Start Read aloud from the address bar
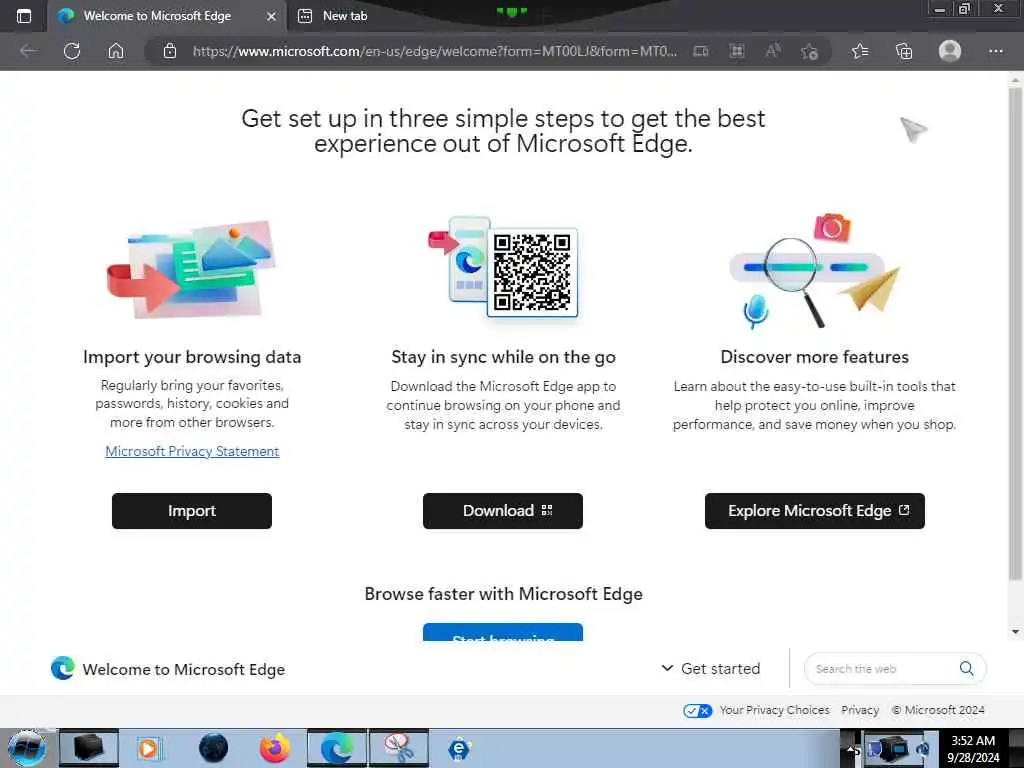 point(773,51)
